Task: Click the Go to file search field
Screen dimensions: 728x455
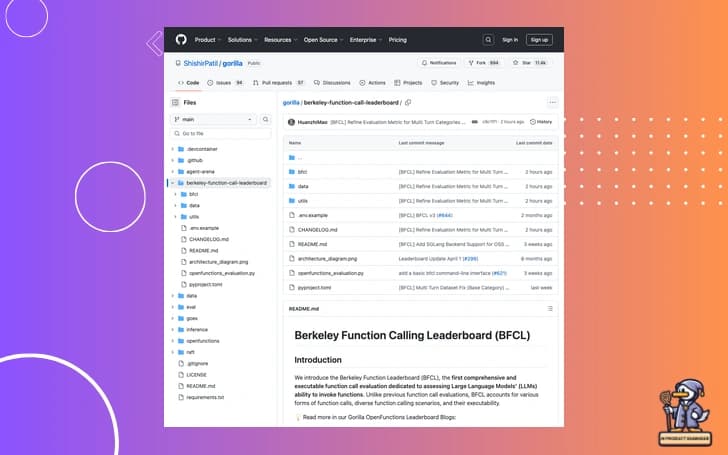Action: click(x=220, y=133)
